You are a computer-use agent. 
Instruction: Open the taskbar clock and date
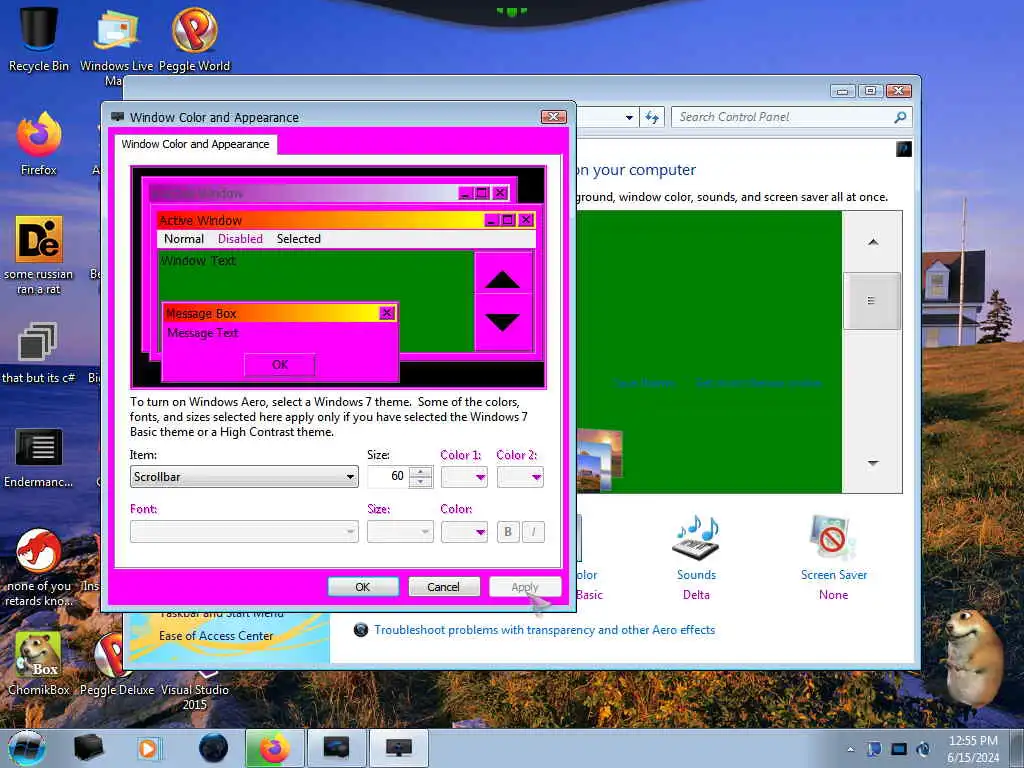click(x=973, y=749)
